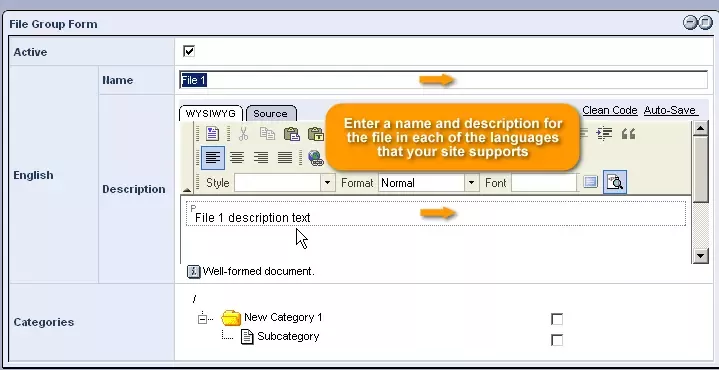Image resolution: width=719 pixels, height=370 pixels.
Task: Click the Well-formed document status icon
Action: pos(194,271)
